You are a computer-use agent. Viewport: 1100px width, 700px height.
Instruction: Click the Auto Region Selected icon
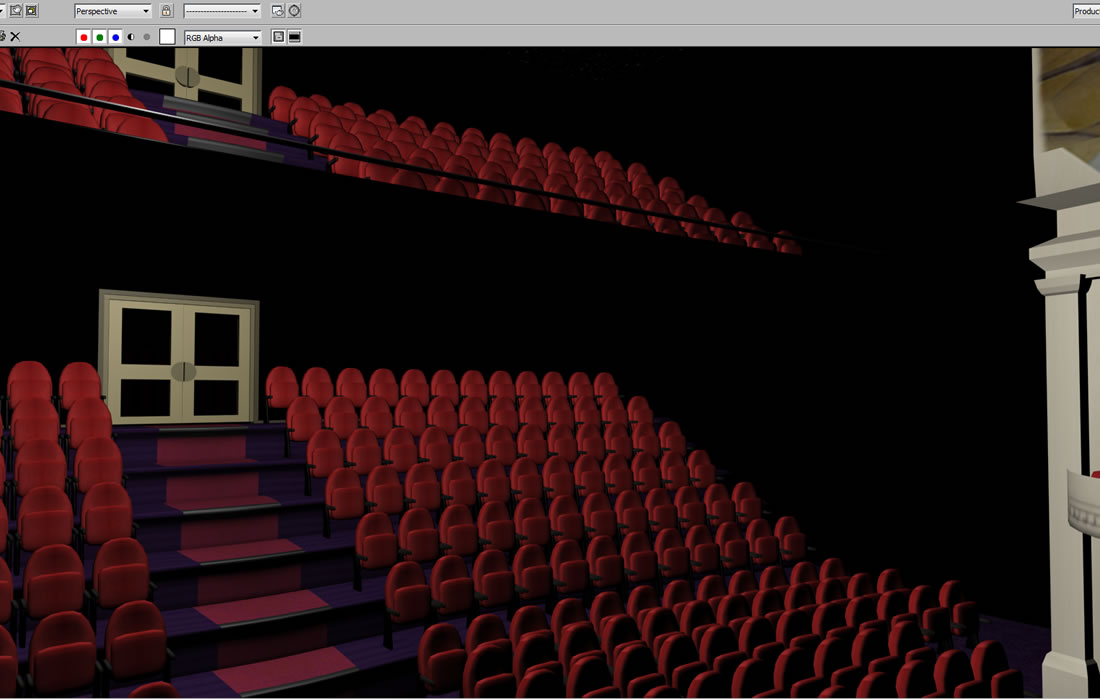coord(32,11)
